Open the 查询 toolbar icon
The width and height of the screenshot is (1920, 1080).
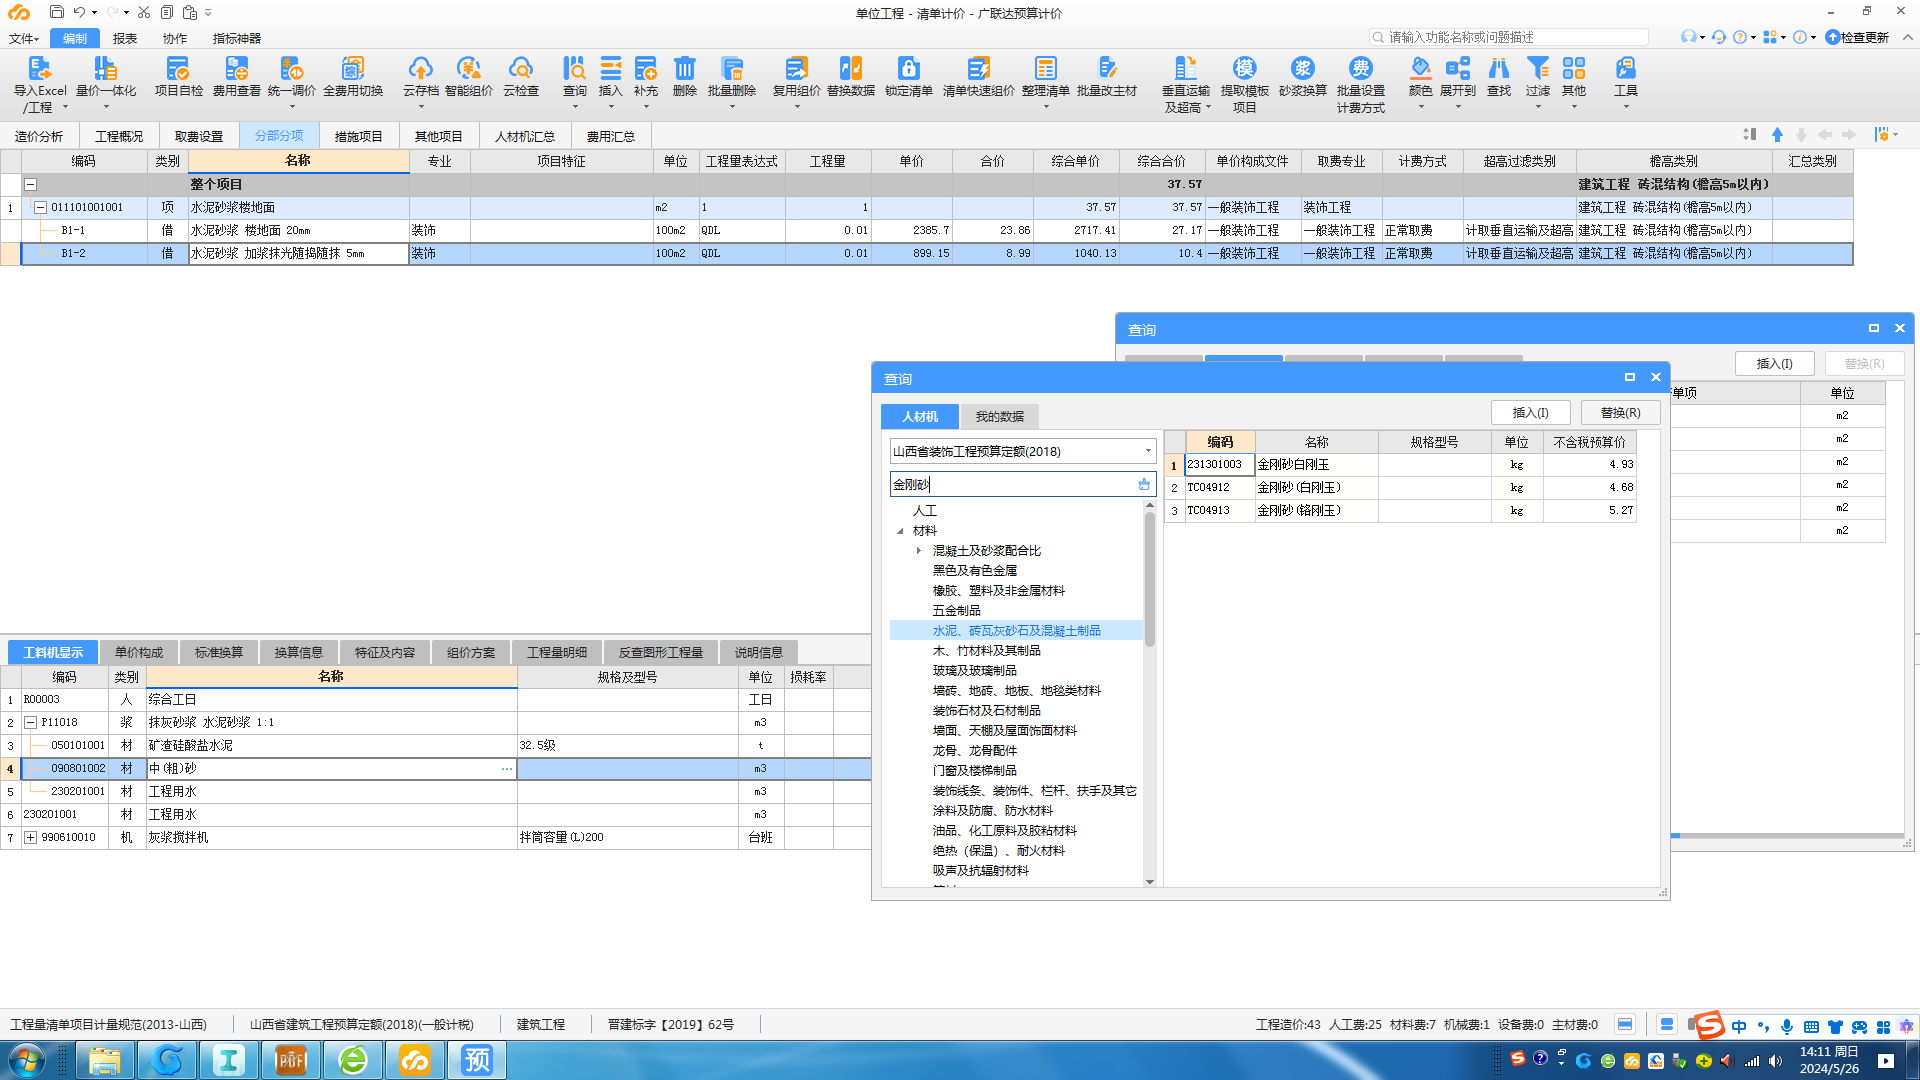[574, 68]
